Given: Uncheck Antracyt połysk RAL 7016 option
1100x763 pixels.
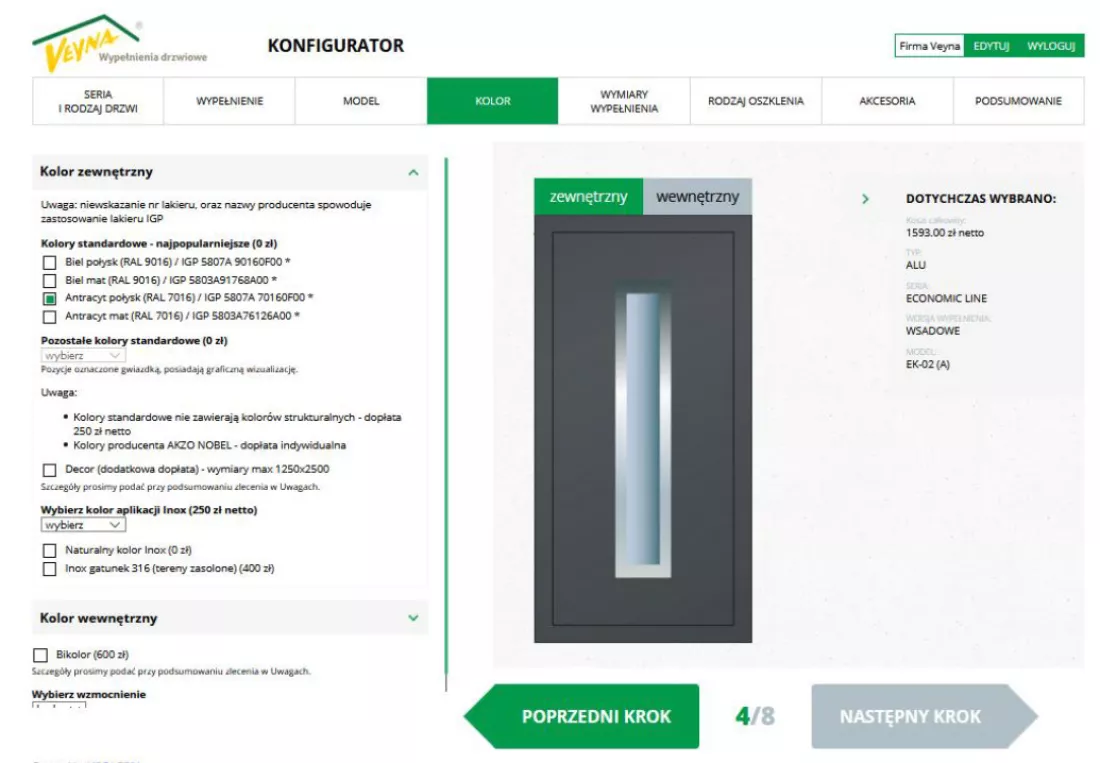Looking at the screenshot, I should click(49, 299).
